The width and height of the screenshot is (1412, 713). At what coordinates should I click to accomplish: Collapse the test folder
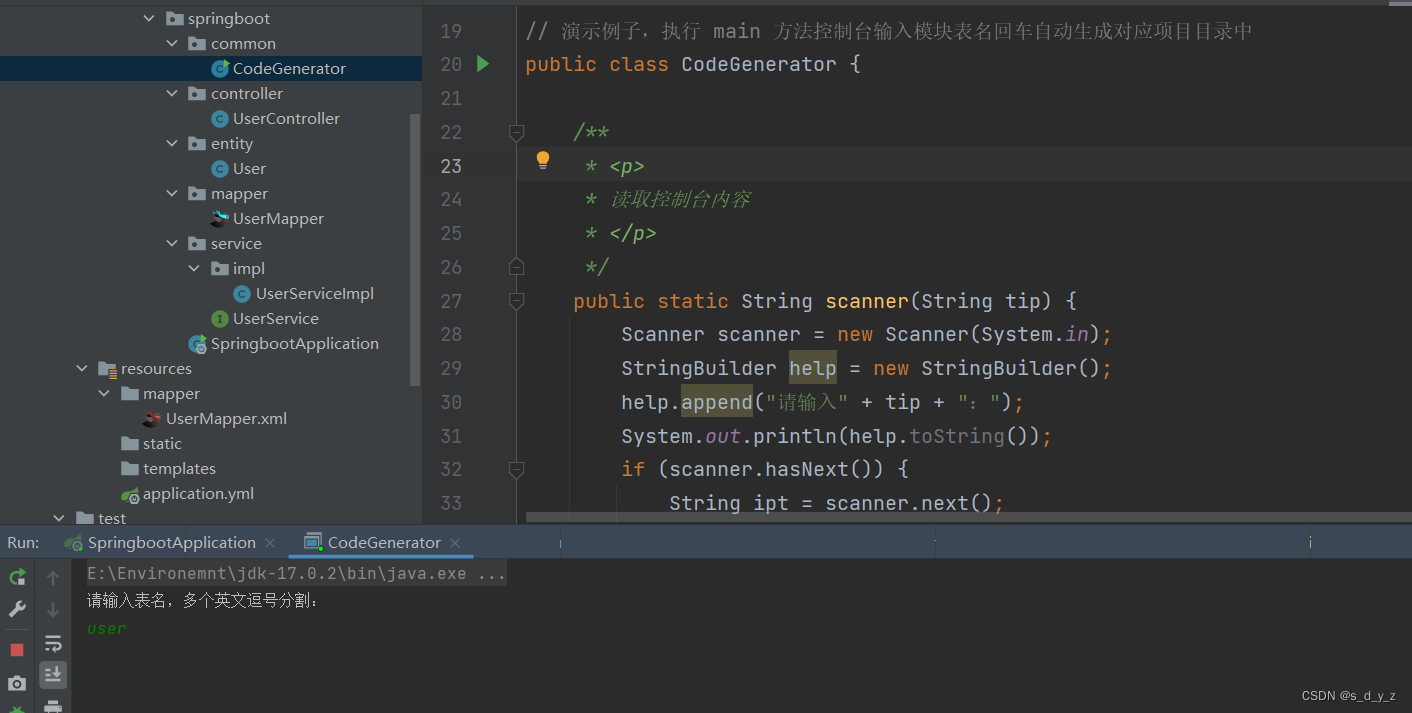[59, 518]
